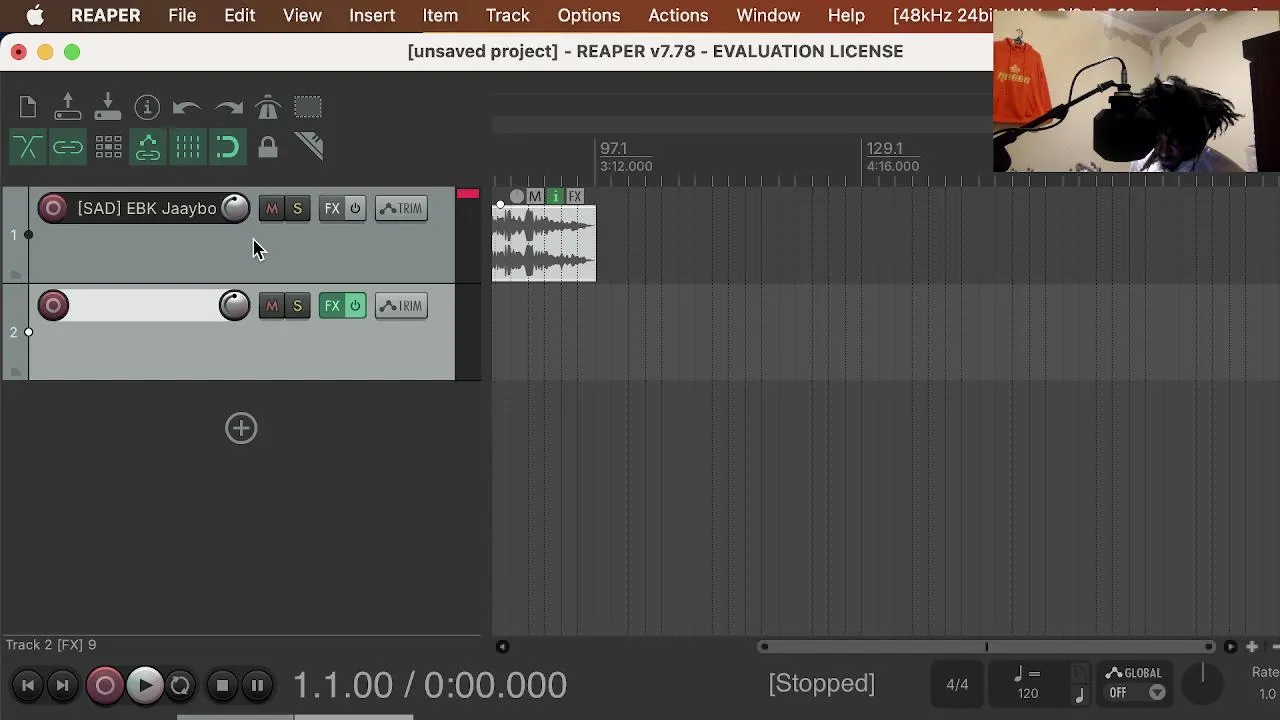This screenshot has width=1280, height=720.
Task: Solo track 2
Action: [x=297, y=305]
